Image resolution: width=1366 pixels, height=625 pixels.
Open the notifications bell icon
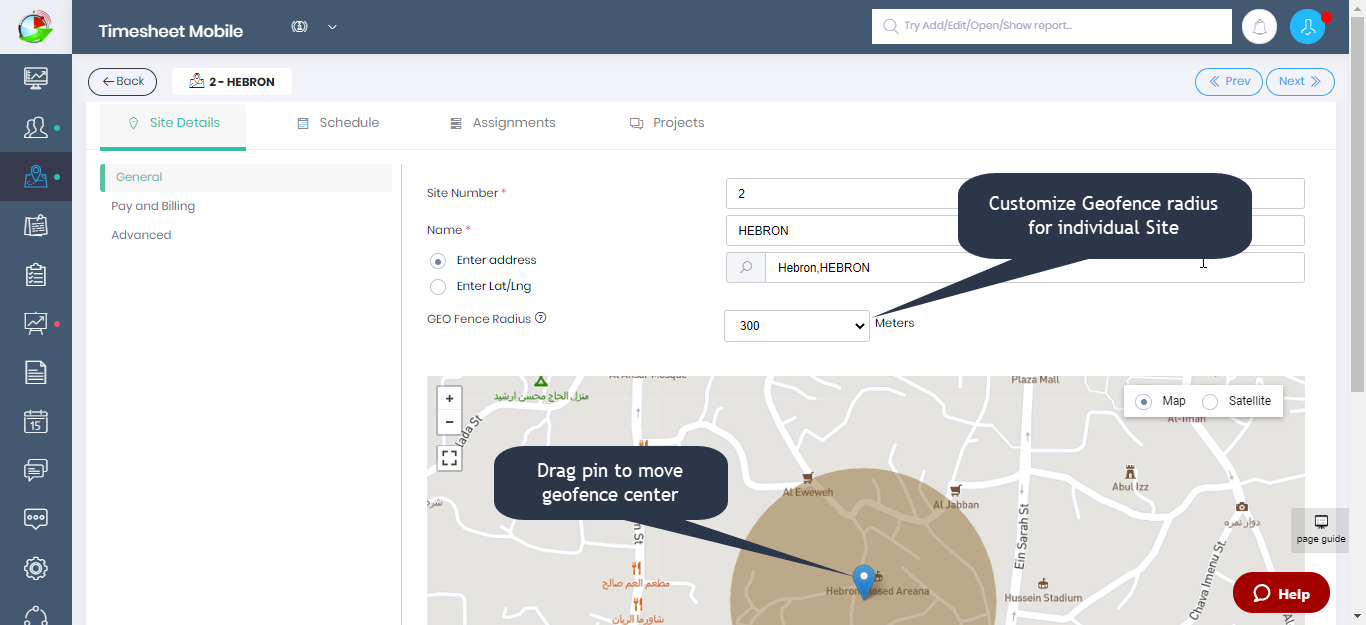click(1259, 27)
